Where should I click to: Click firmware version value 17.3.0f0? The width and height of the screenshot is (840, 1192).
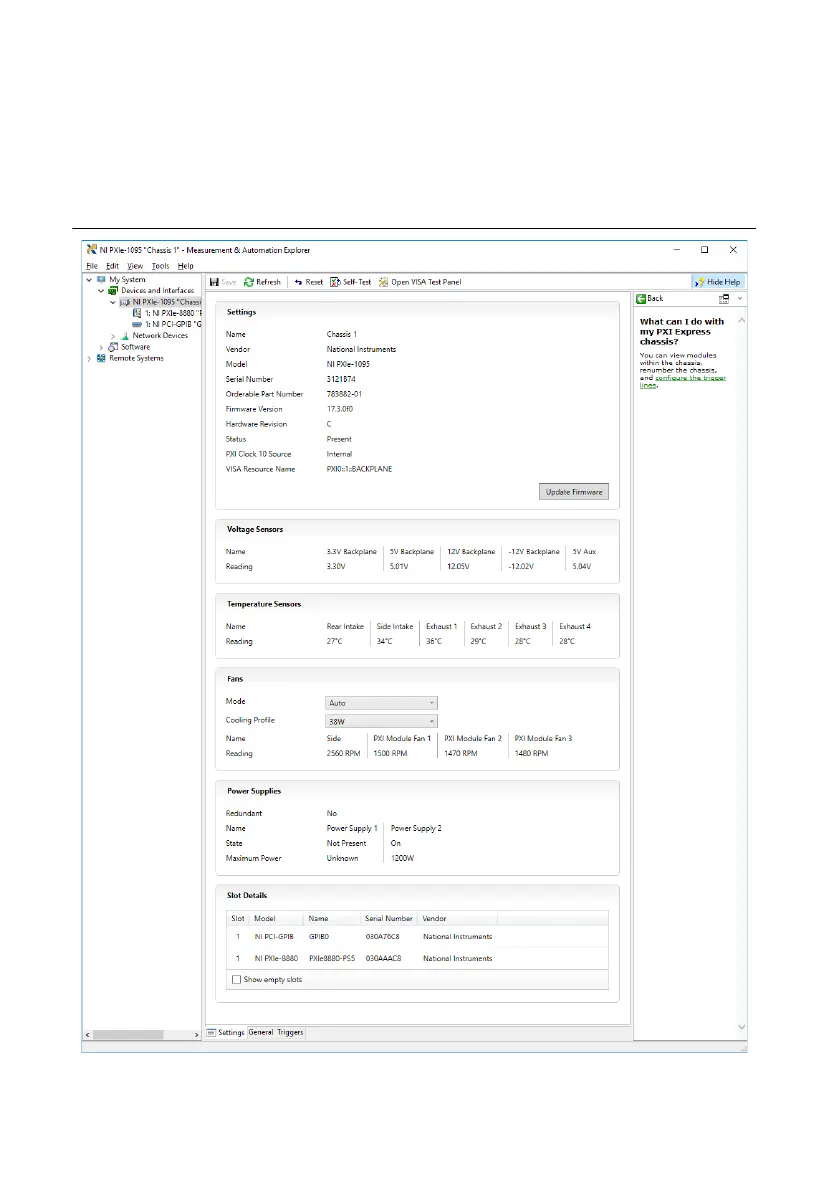click(x=340, y=409)
